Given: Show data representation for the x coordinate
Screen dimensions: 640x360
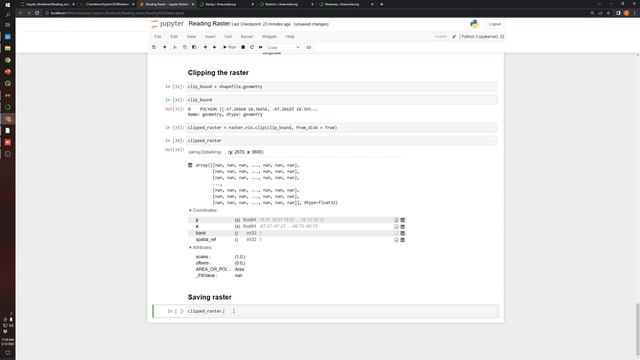Looking at the screenshot, I should (402, 227).
